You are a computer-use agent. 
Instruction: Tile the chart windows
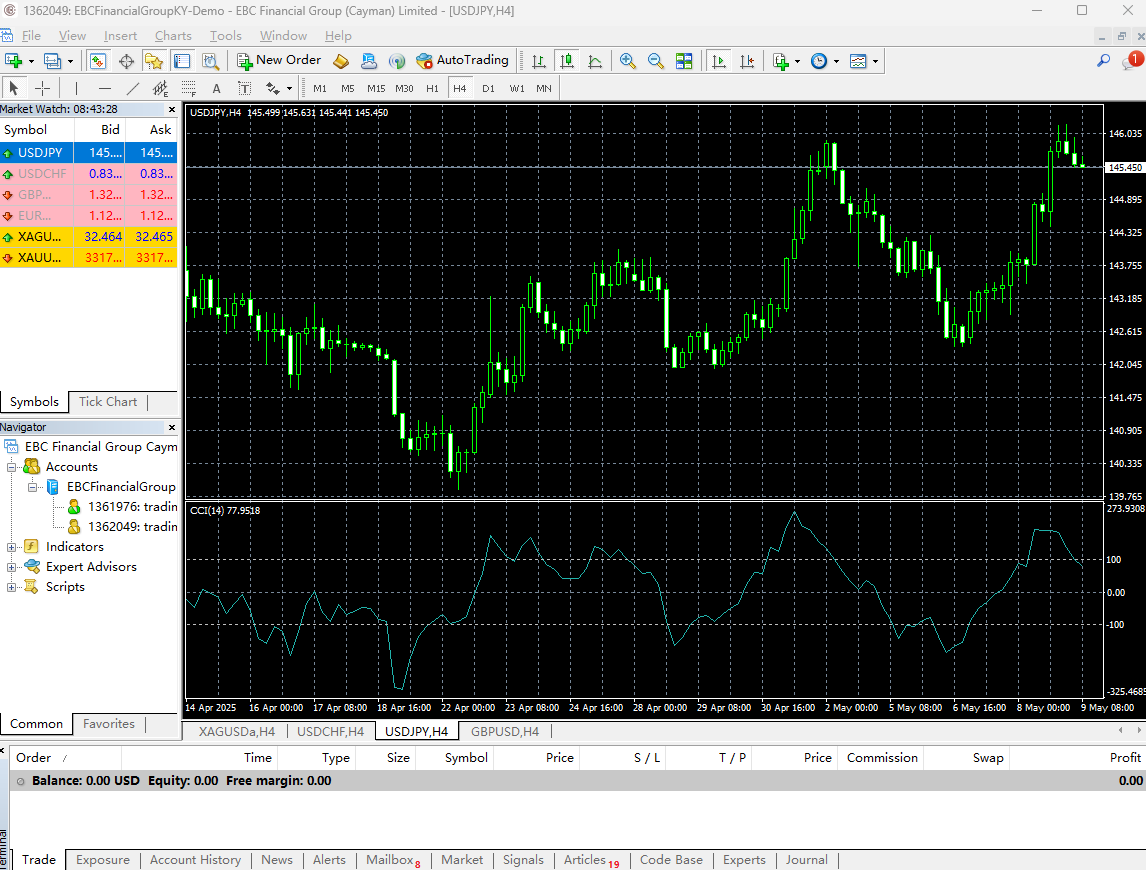pos(684,61)
